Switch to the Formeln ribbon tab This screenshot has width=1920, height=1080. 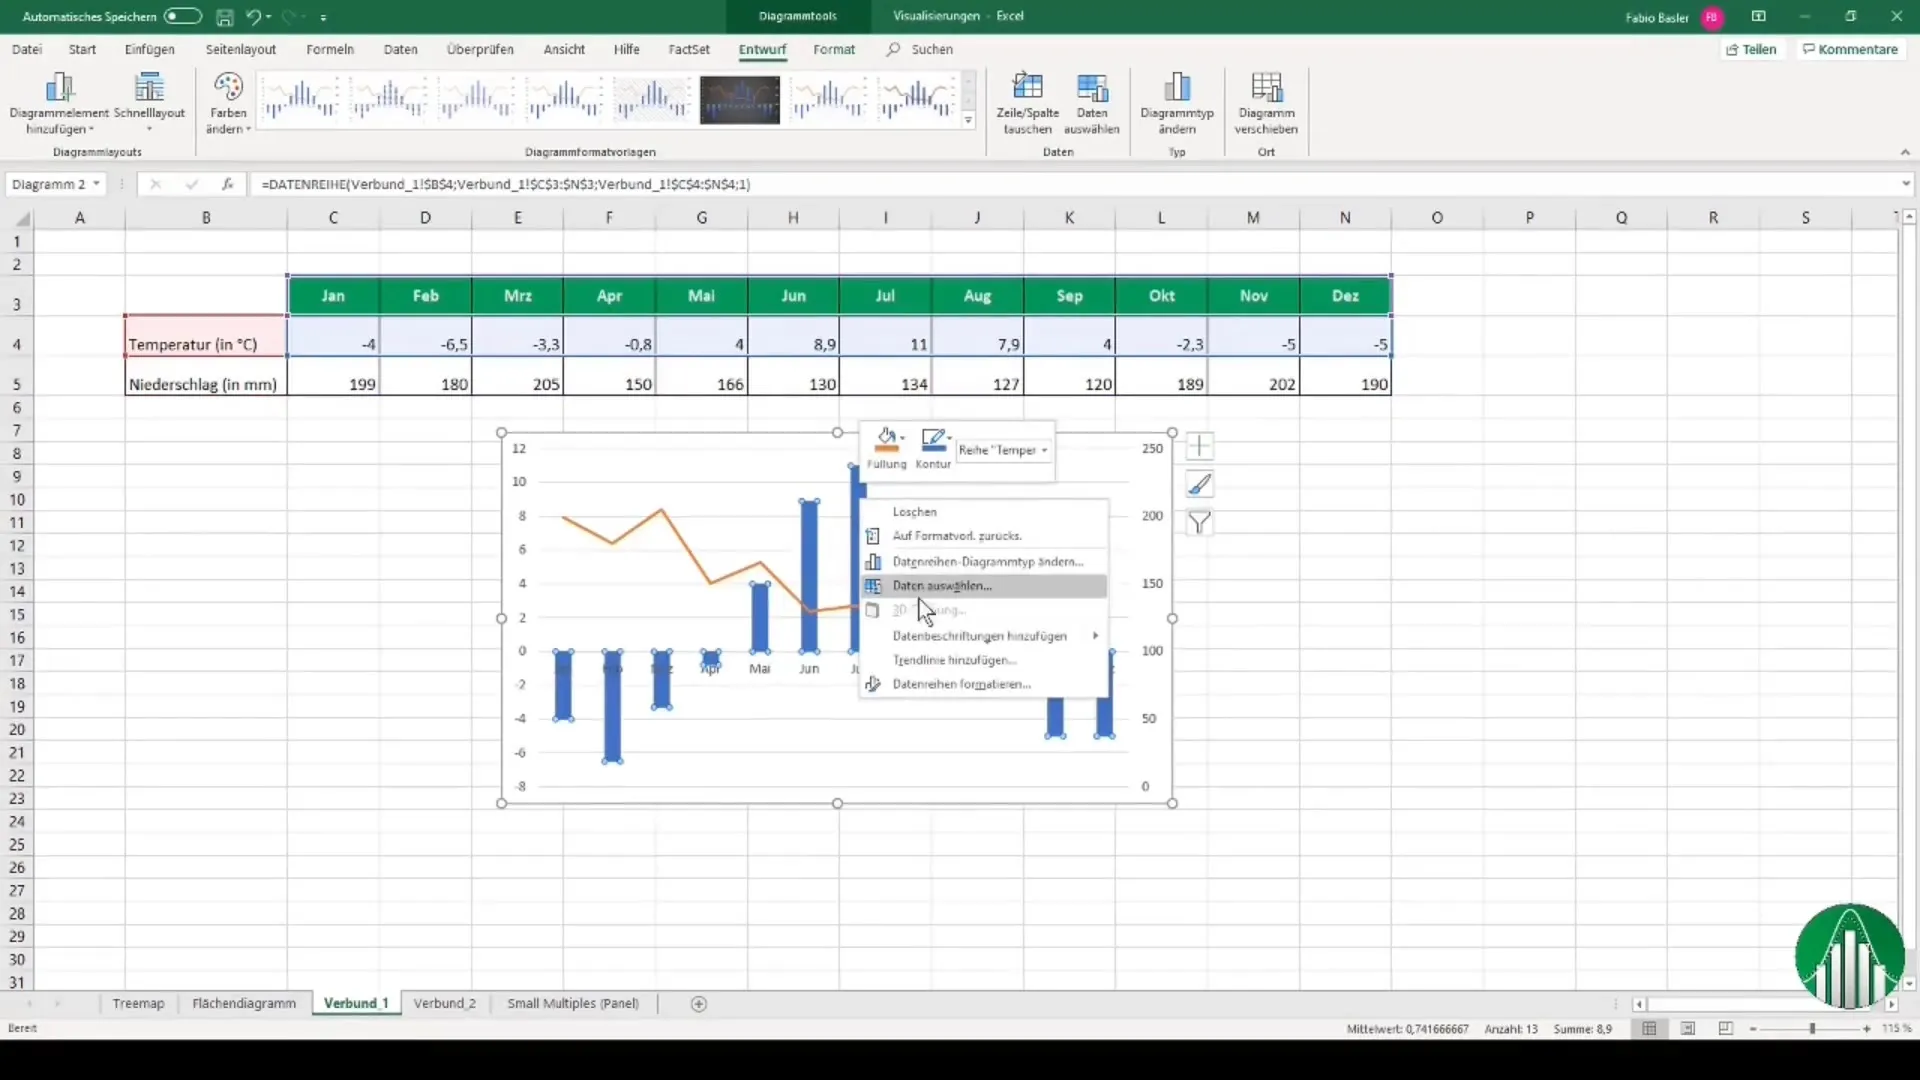tap(330, 49)
